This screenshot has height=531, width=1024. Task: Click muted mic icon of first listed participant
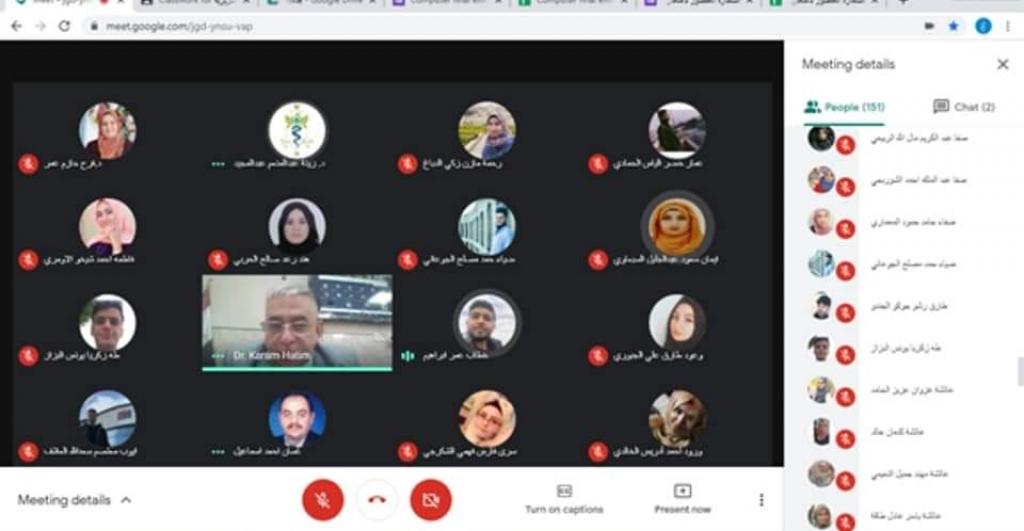point(846,144)
